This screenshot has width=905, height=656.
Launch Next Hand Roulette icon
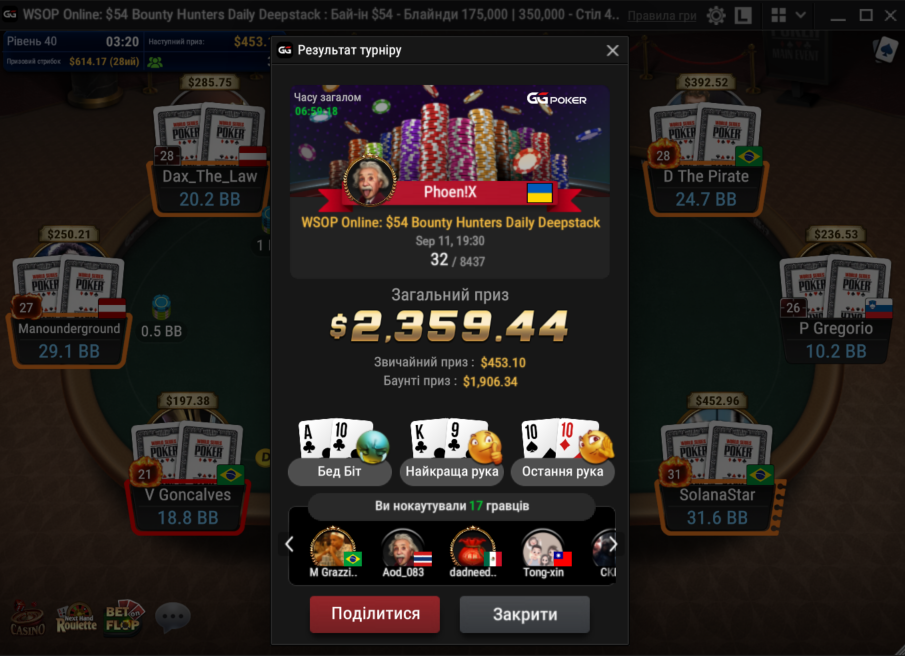[x=76, y=617]
